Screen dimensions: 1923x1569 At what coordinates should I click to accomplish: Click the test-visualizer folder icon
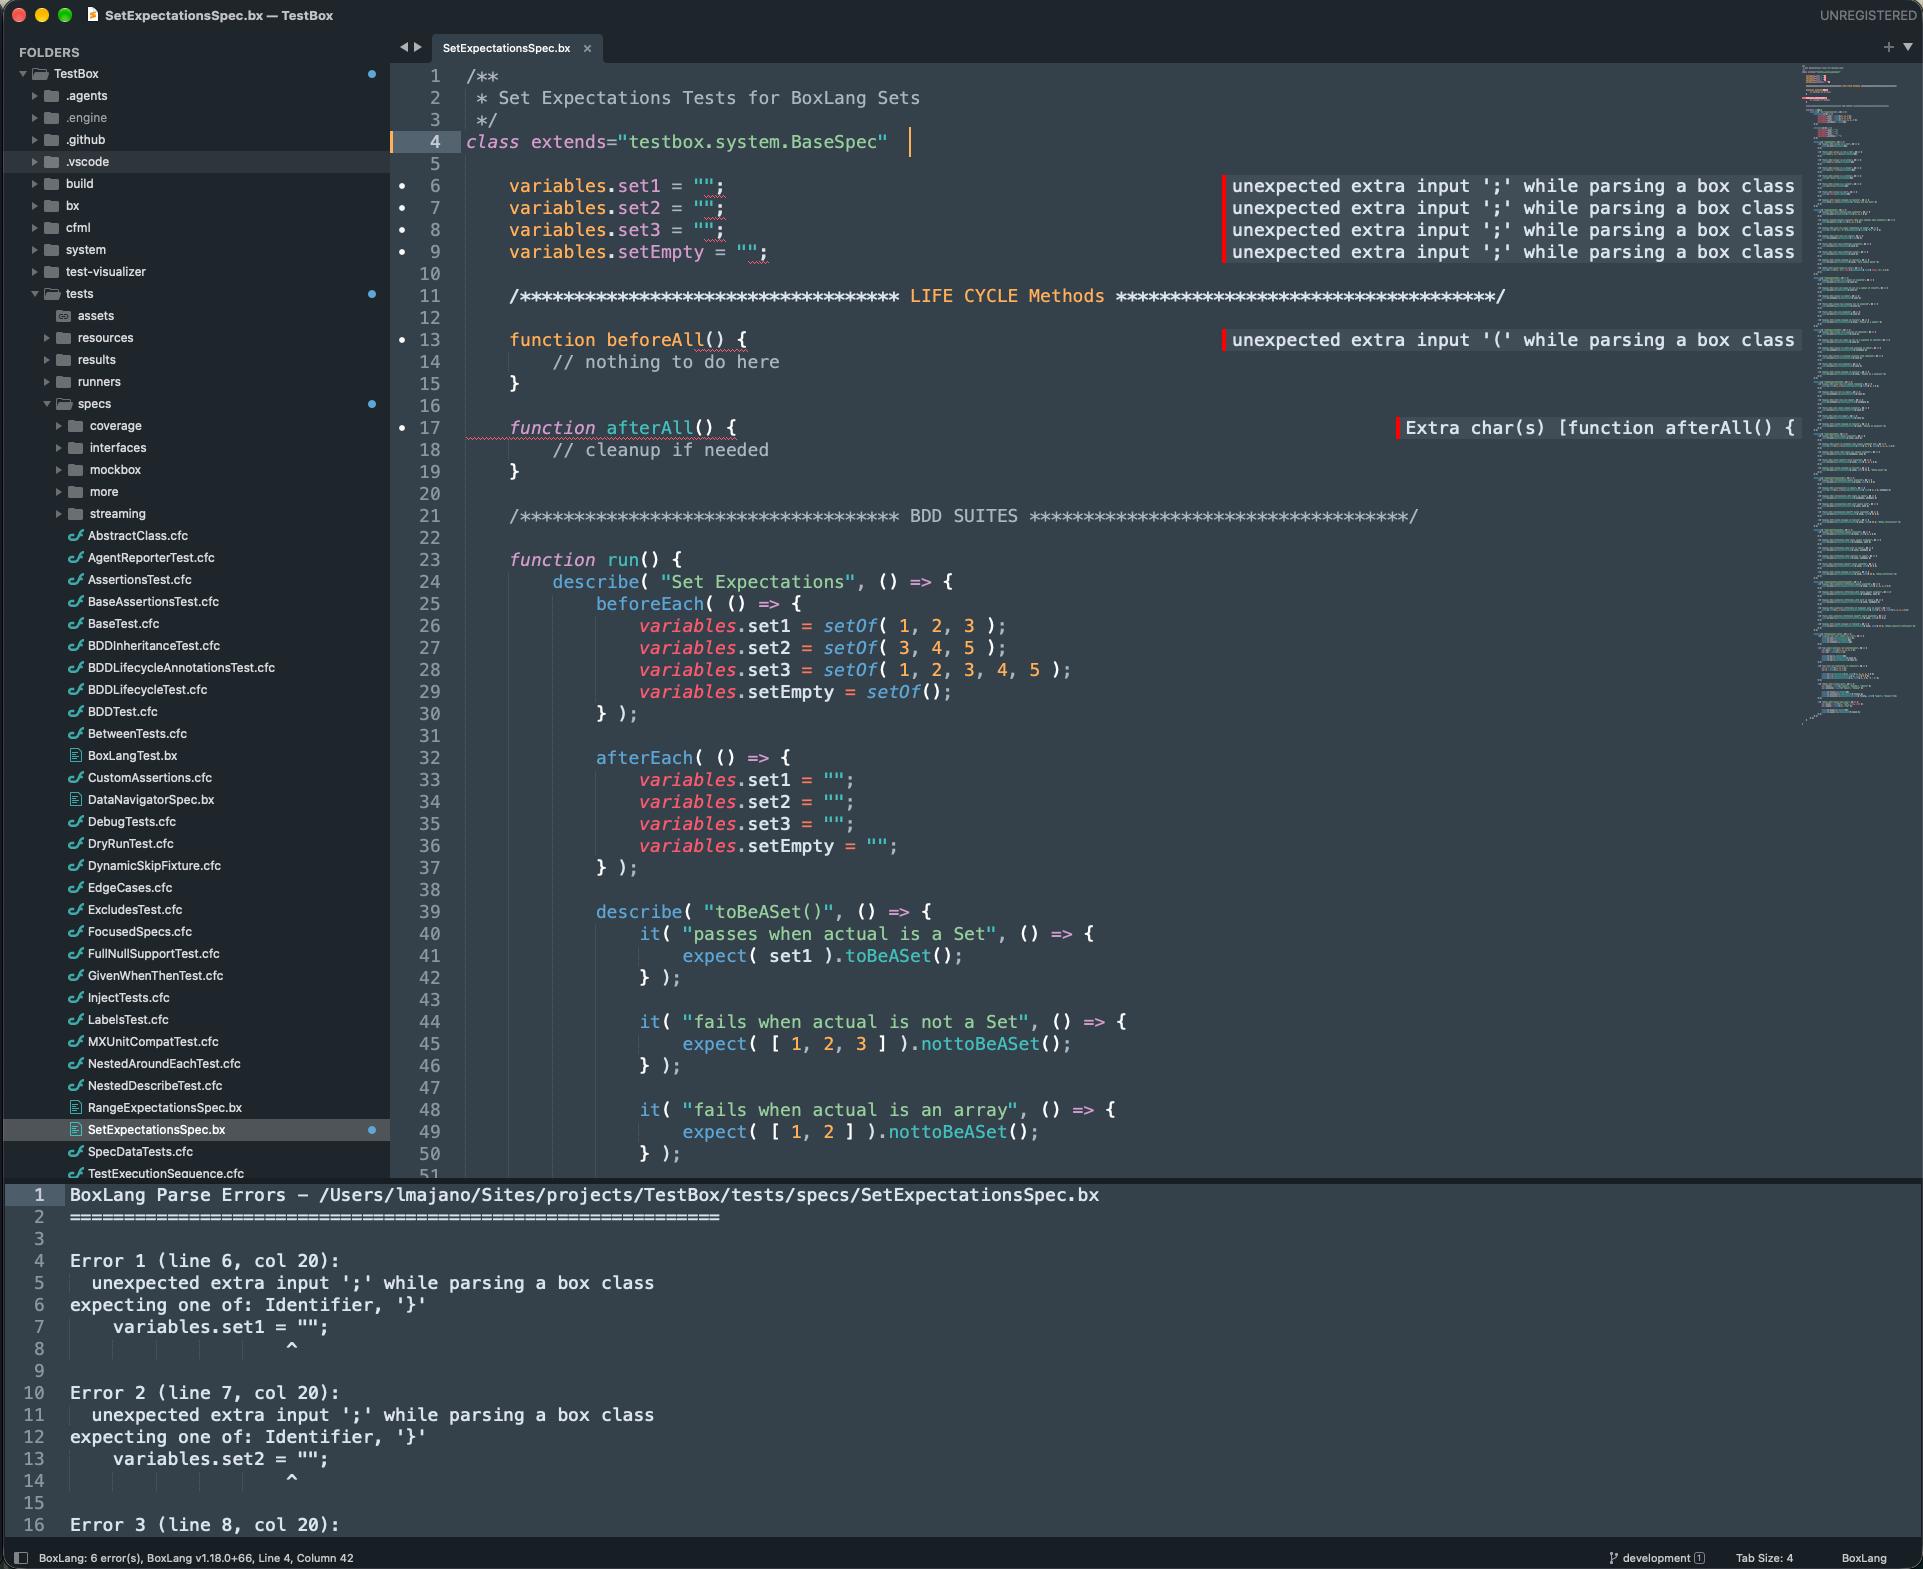click(x=52, y=272)
